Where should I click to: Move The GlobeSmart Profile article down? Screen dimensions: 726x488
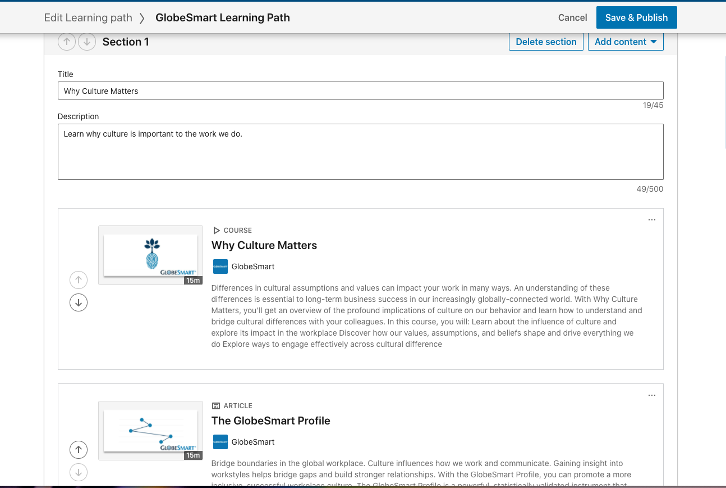click(x=79, y=472)
